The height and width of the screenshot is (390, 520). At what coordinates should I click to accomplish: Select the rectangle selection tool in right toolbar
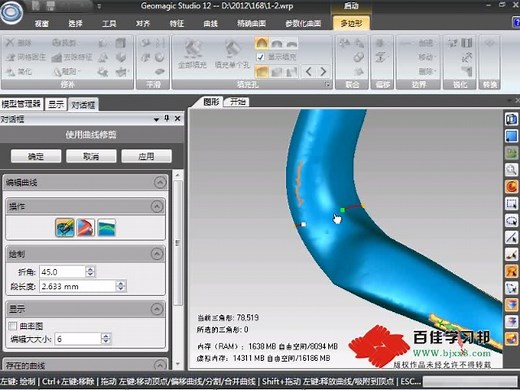click(511, 203)
